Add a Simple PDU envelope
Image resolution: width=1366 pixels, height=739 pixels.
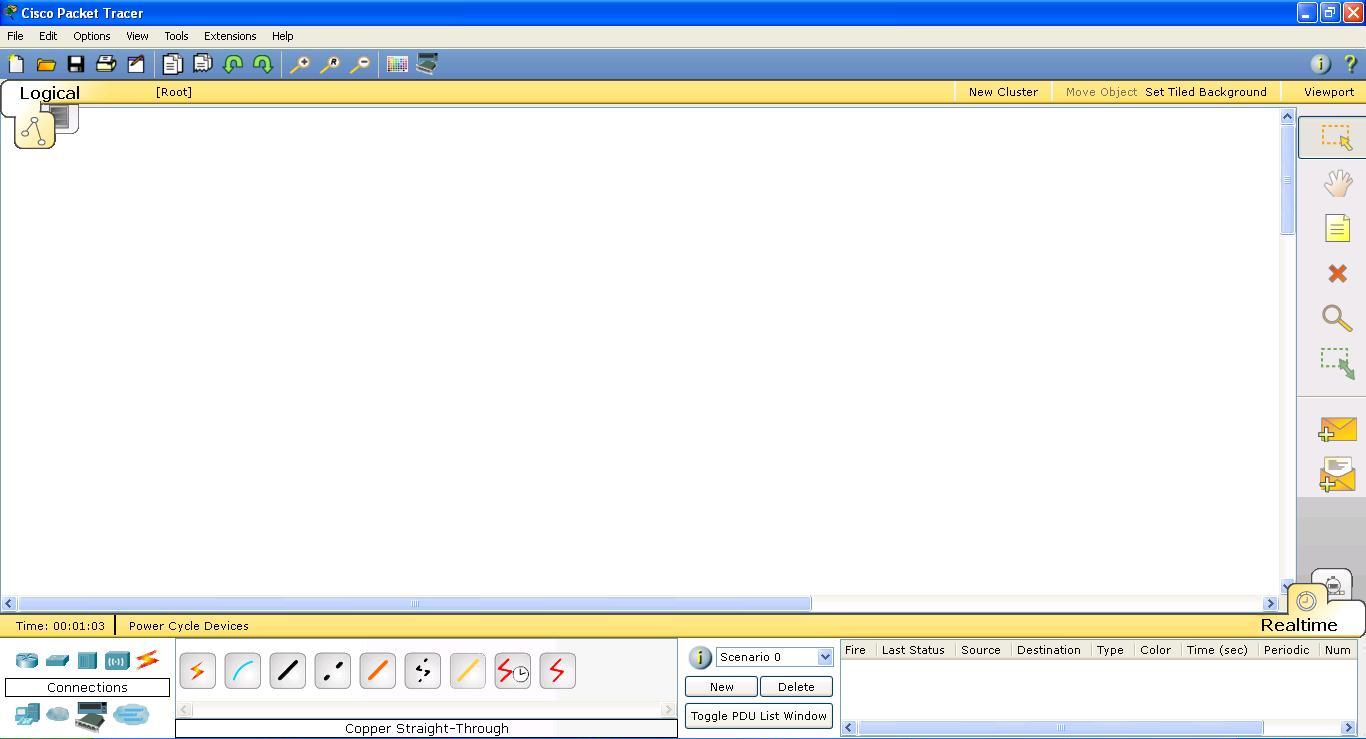pyautogui.click(x=1337, y=430)
